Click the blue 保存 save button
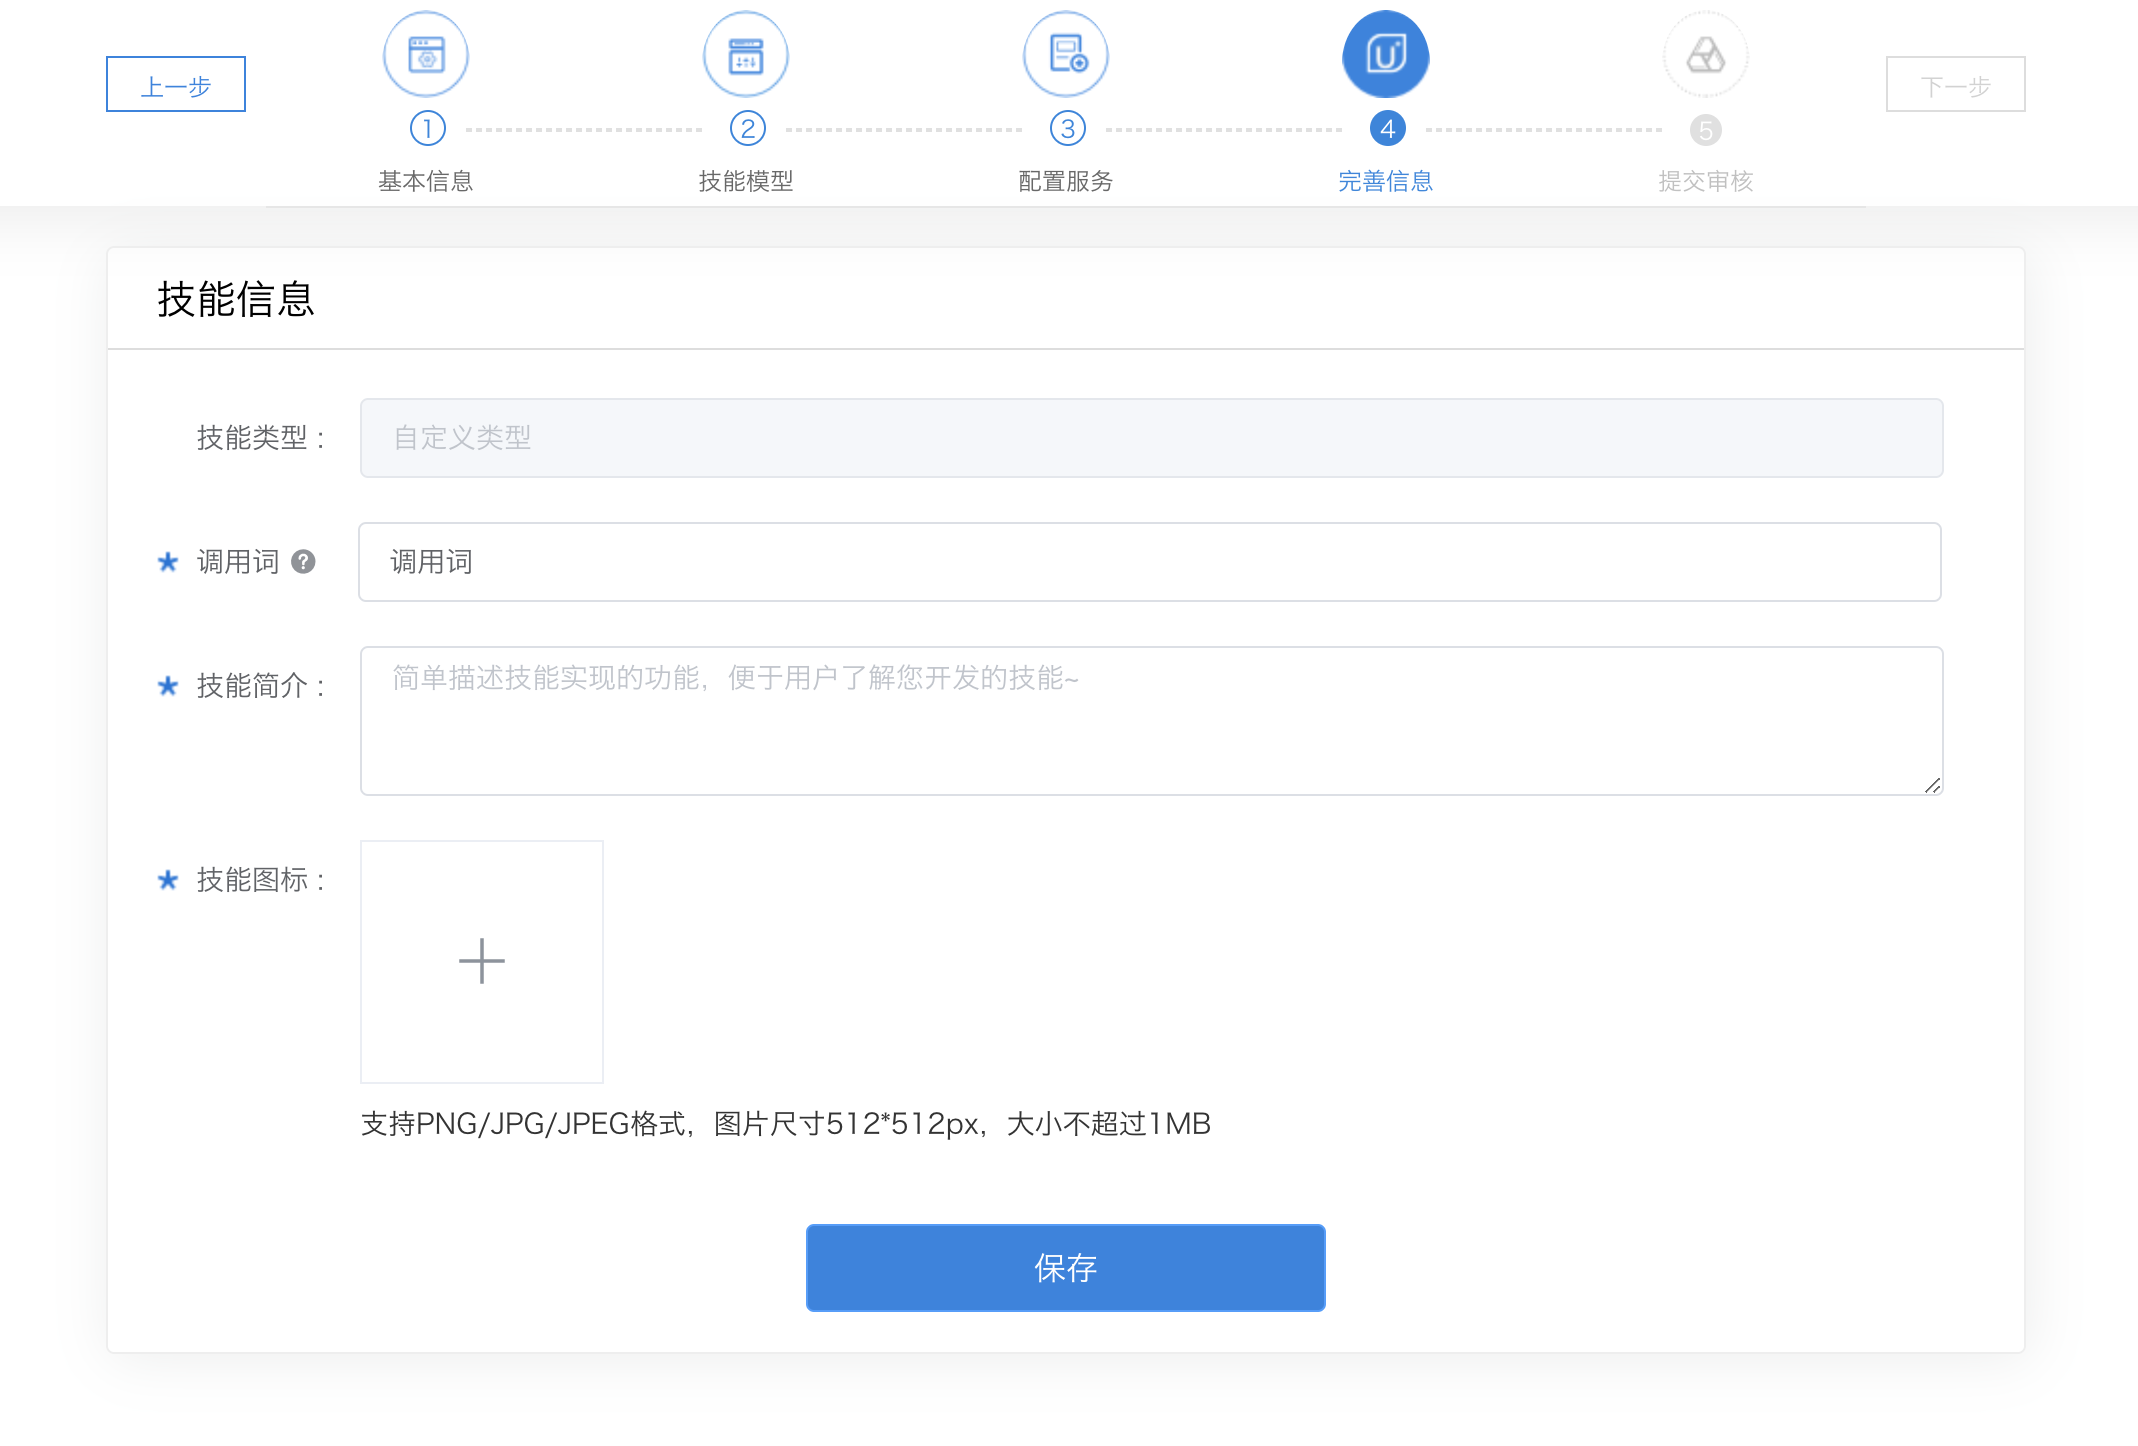This screenshot has height=1446, width=2138. (1066, 1268)
